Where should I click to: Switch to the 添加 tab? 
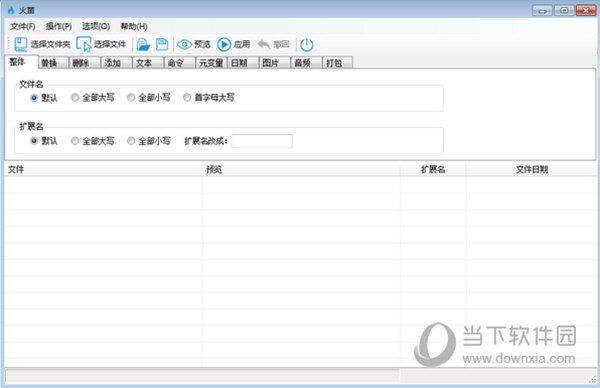[x=116, y=63]
